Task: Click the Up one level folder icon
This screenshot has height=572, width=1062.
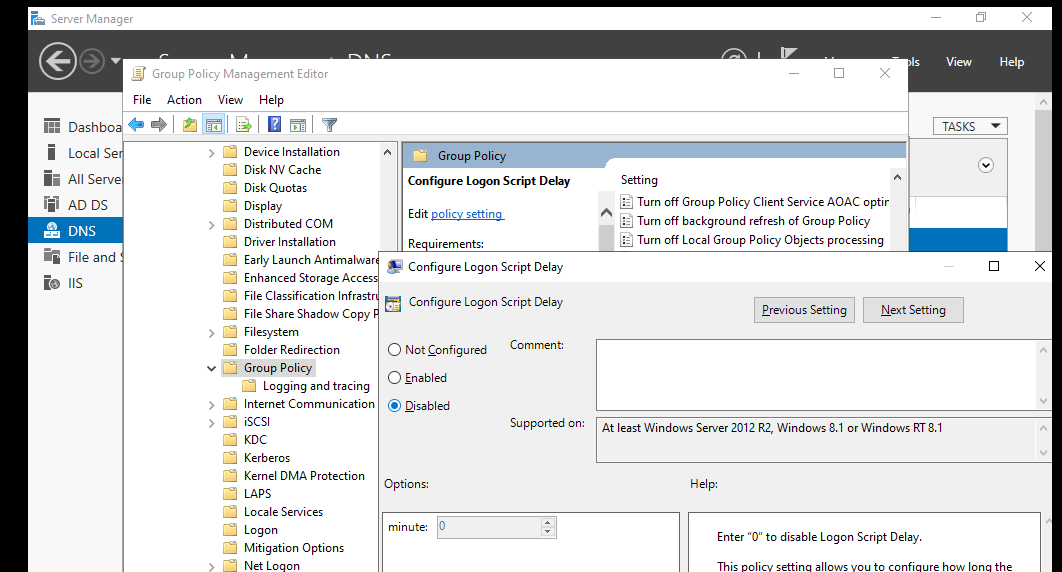Action: pos(190,125)
